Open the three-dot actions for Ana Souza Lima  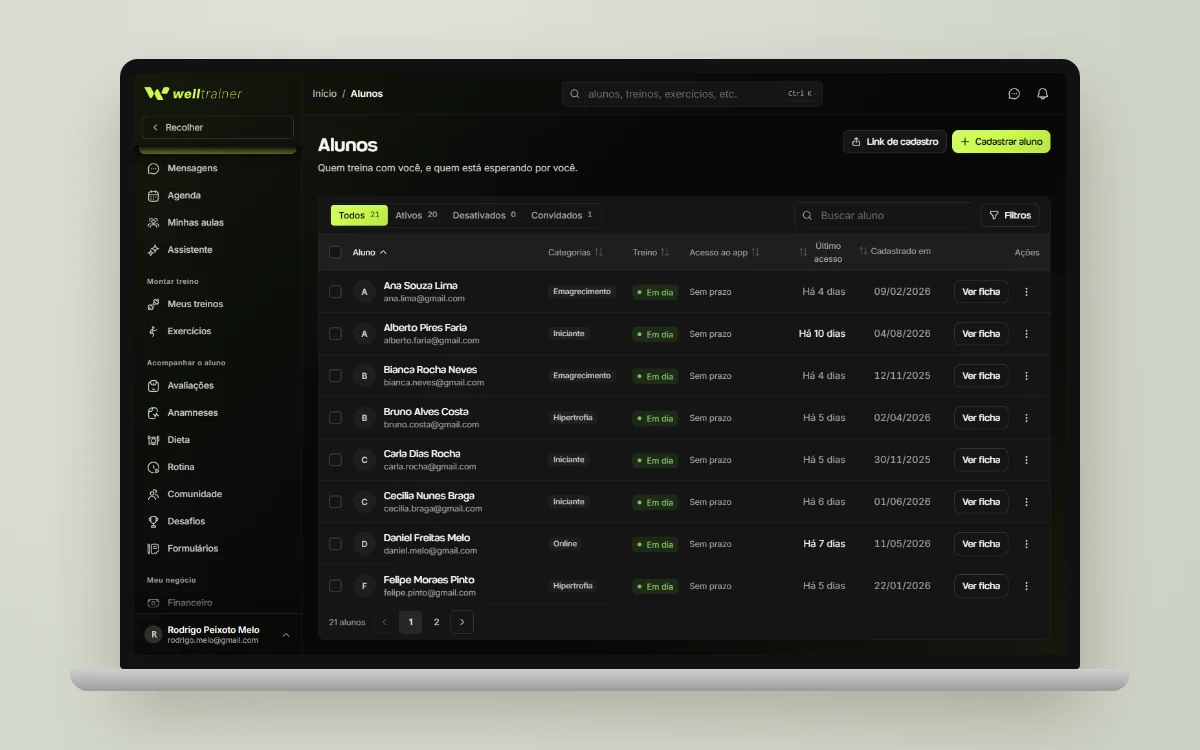1026,292
